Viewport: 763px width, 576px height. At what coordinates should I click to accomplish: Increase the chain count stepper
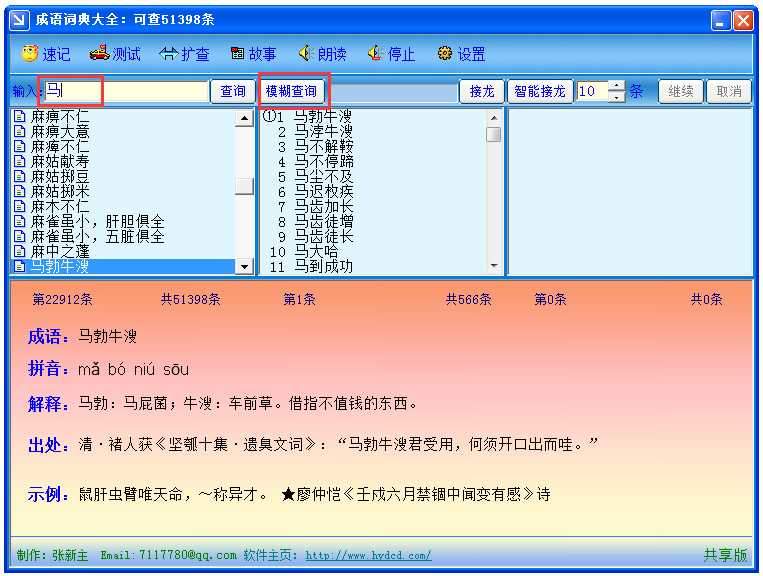point(617,86)
